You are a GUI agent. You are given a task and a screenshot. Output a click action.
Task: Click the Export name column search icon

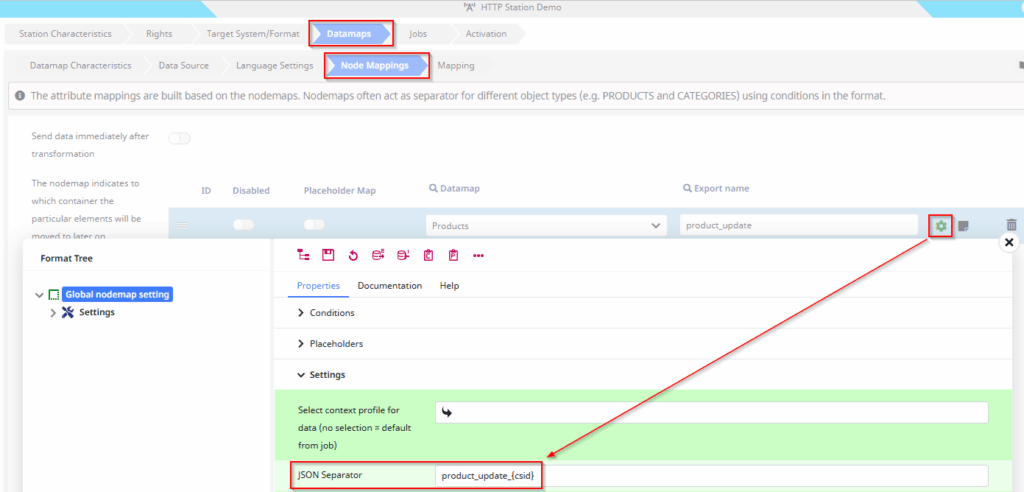tap(686, 188)
